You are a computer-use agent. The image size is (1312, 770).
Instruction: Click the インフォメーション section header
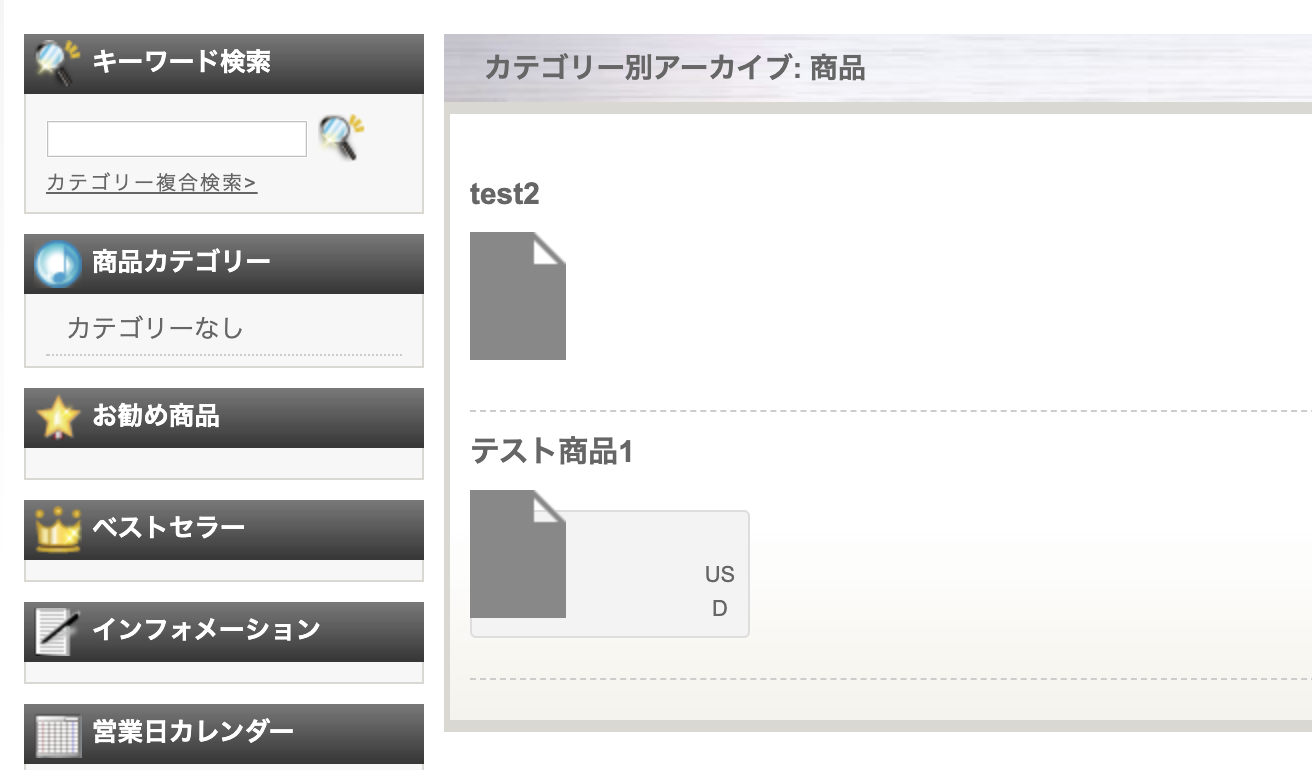[x=224, y=632]
